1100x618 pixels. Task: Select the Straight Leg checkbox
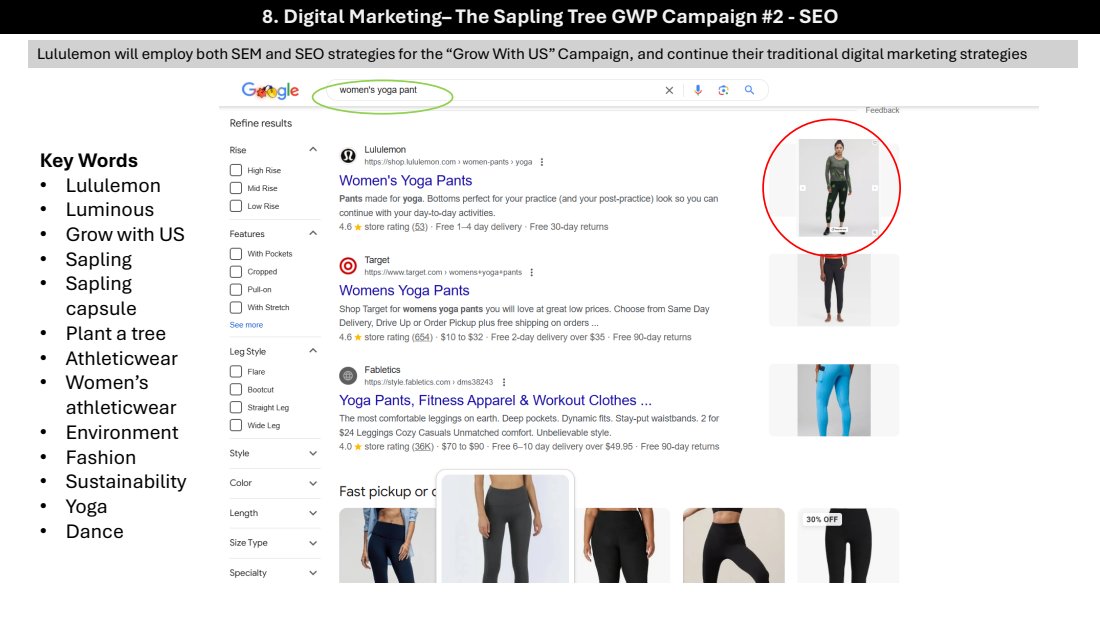click(x=236, y=408)
